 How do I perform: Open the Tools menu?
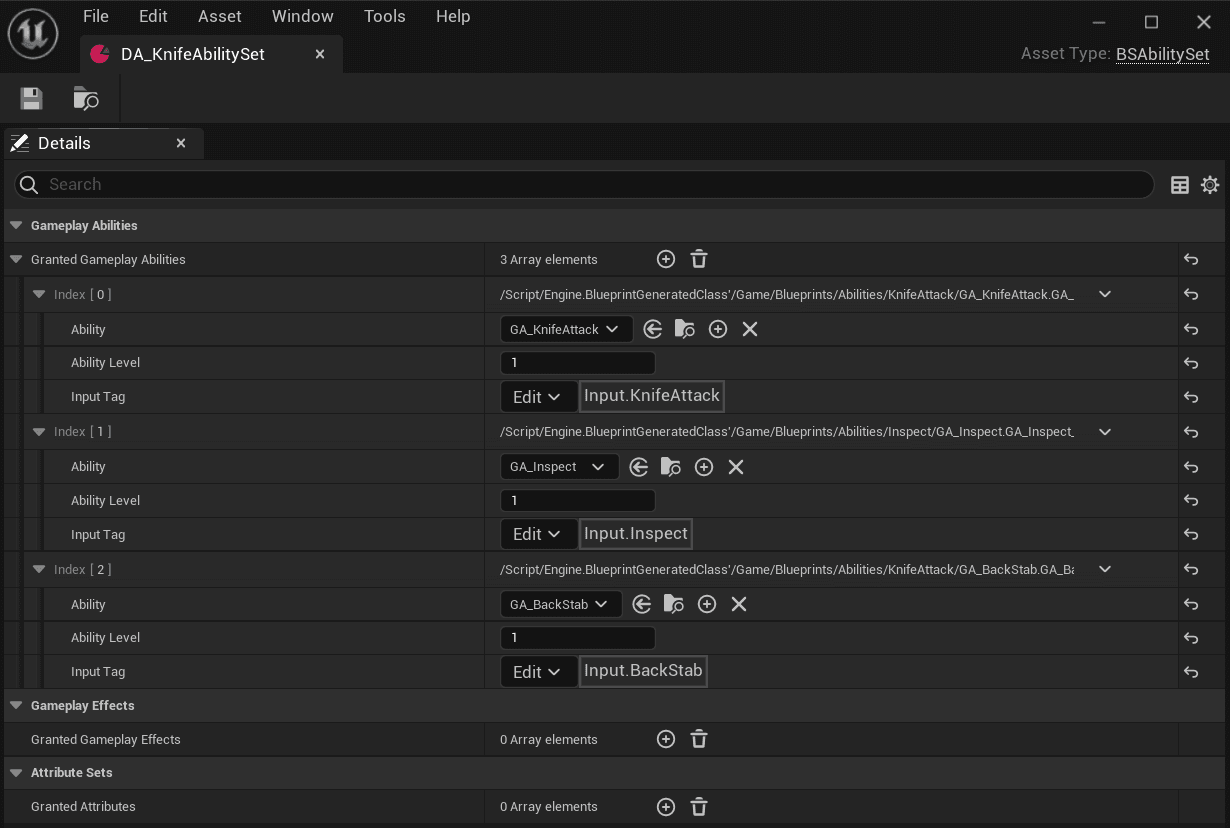click(385, 16)
